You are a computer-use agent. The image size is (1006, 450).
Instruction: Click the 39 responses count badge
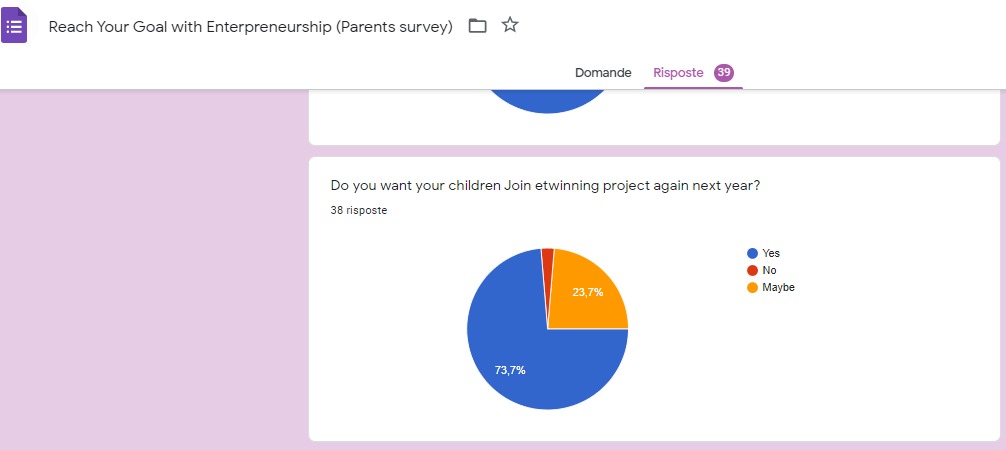click(724, 73)
